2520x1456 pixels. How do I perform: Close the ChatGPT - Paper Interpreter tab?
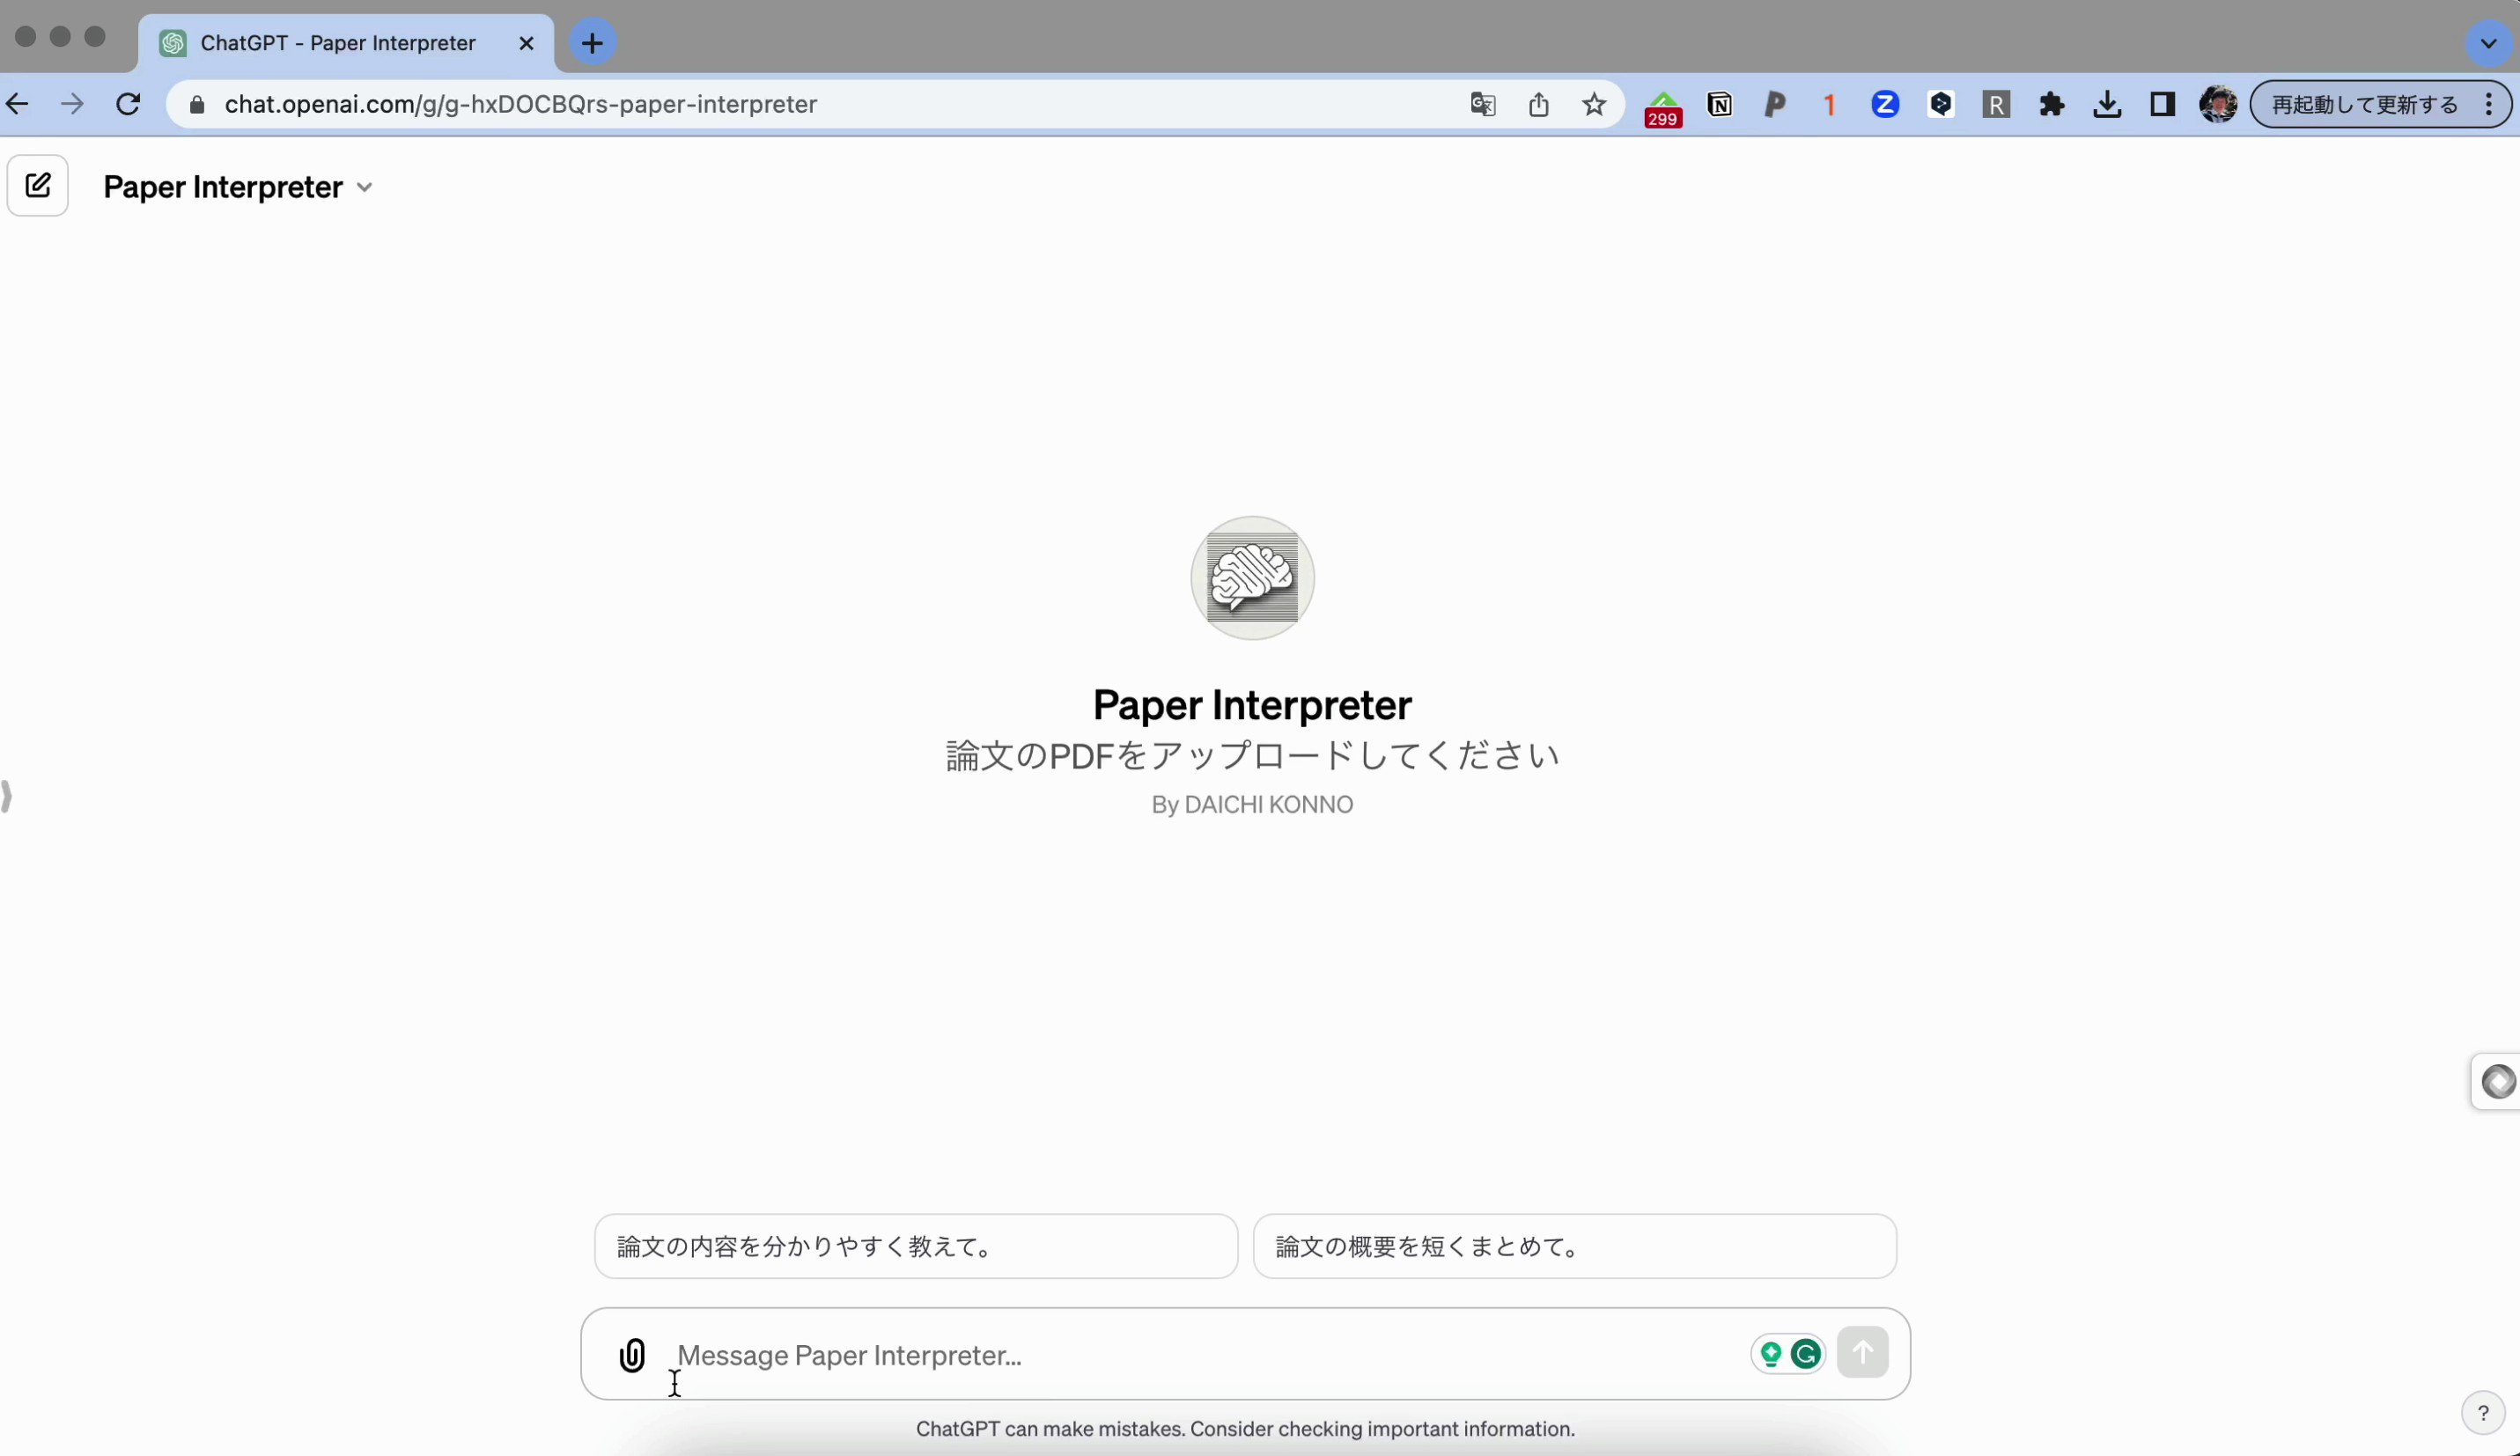527,43
